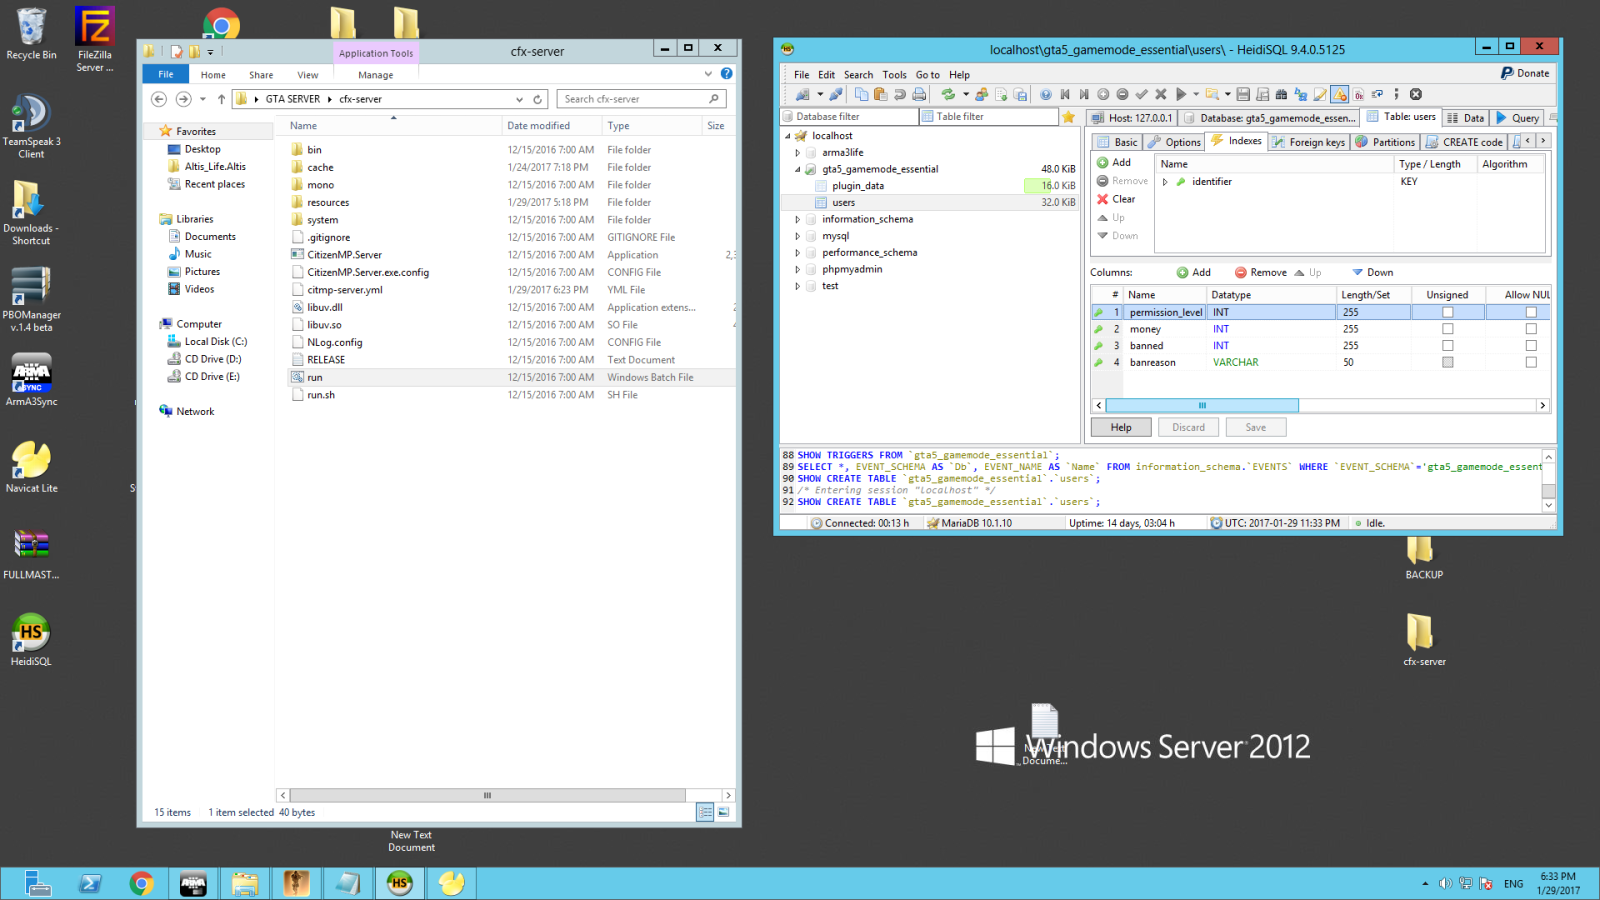Click HeidiSQL Insert row plus icon
The width and height of the screenshot is (1600, 900).
pos(1103,94)
